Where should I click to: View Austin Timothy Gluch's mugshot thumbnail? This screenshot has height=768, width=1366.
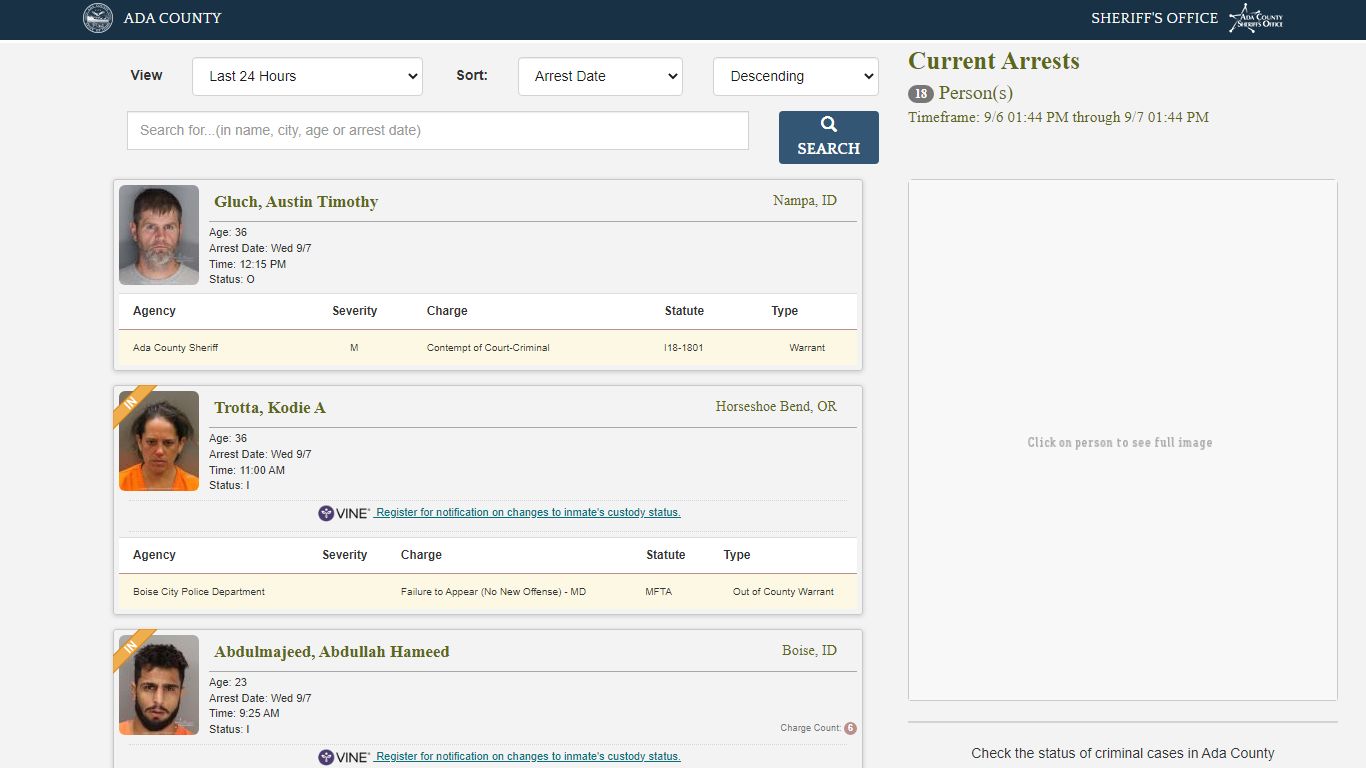click(159, 235)
